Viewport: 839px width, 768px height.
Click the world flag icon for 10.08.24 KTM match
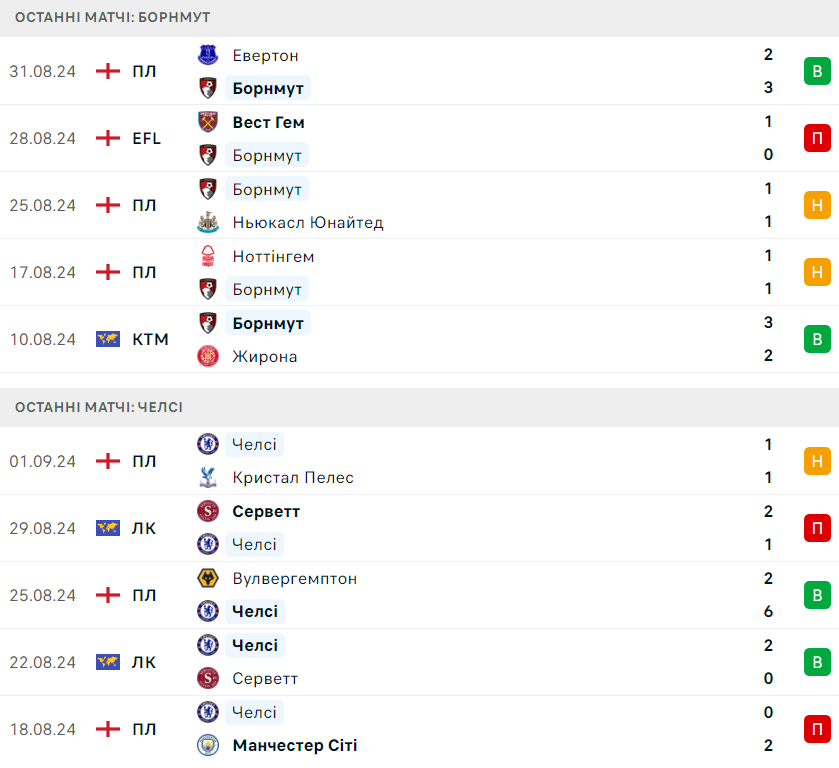(x=108, y=339)
